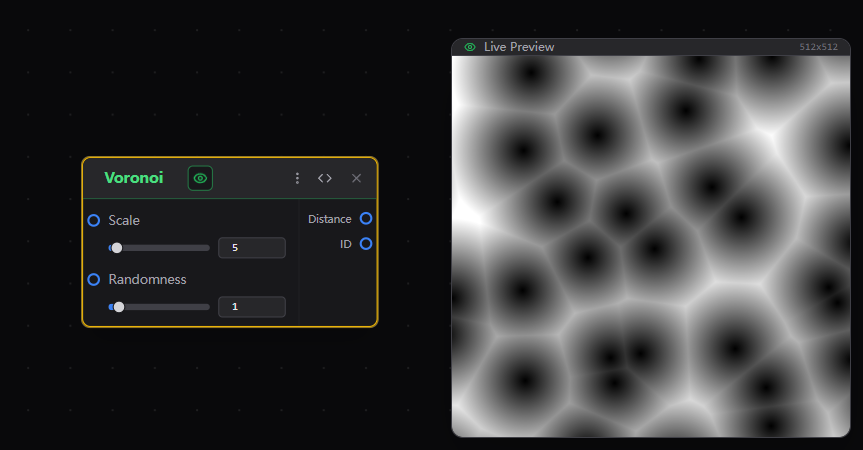Focus the Scale value field showing 5
863x450 pixels.
(251, 248)
